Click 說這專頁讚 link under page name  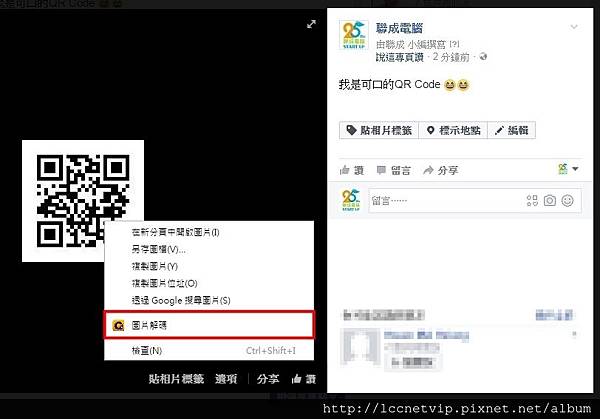[400, 57]
